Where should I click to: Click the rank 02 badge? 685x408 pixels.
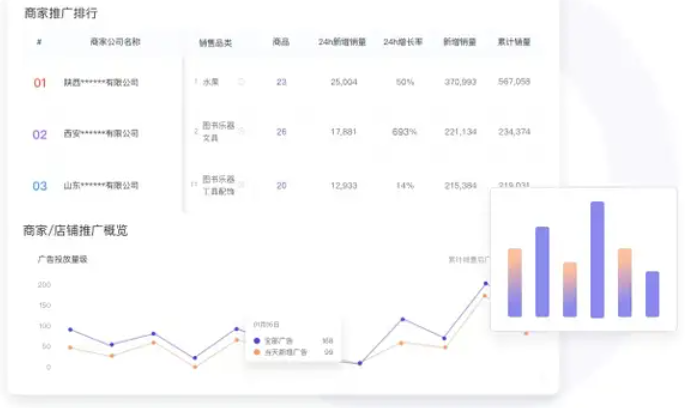pyautogui.click(x=40, y=134)
